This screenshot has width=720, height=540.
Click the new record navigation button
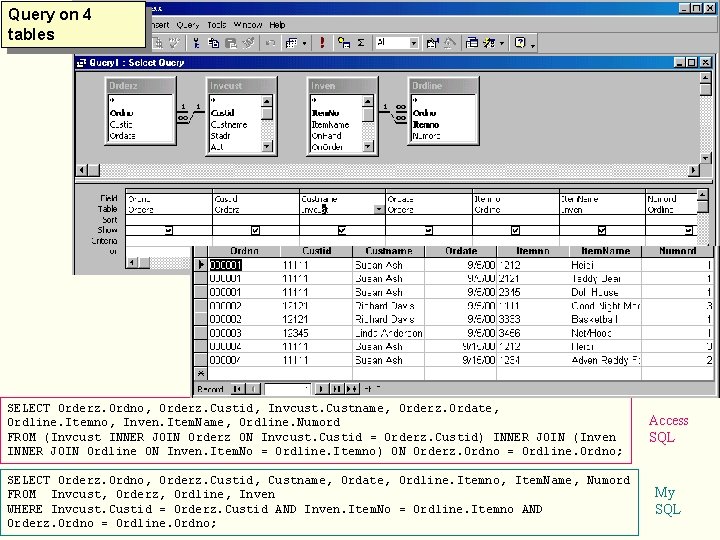pos(352,389)
